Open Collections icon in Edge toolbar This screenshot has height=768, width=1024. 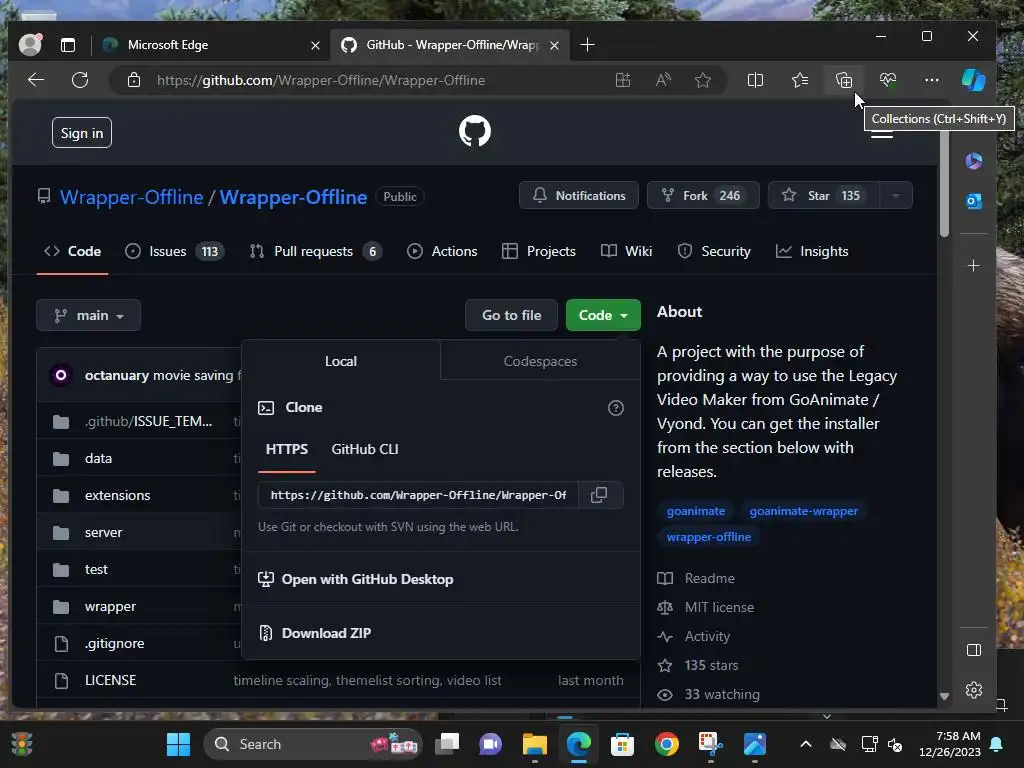point(844,80)
